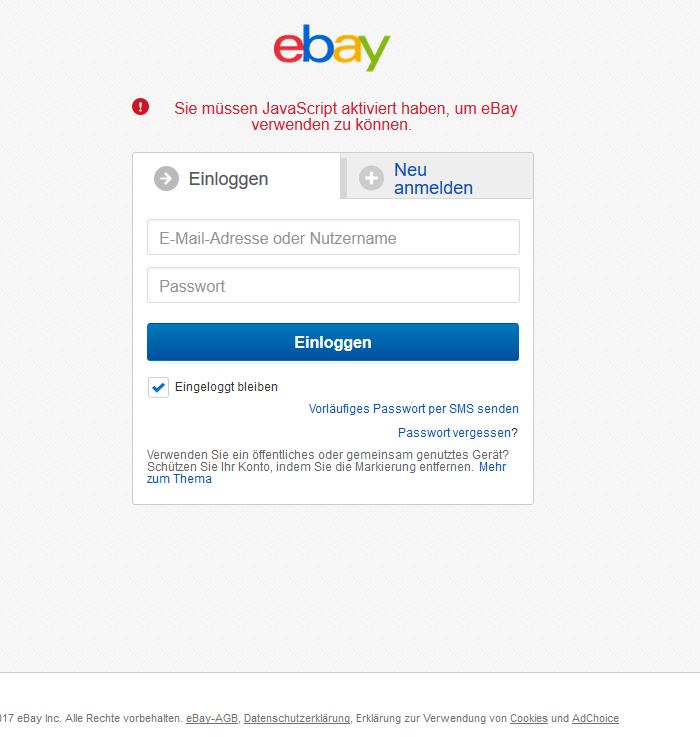This screenshot has width=700, height=737.
Task: Click the JavaScript aktiviert error message
Action: tap(346, 116)
